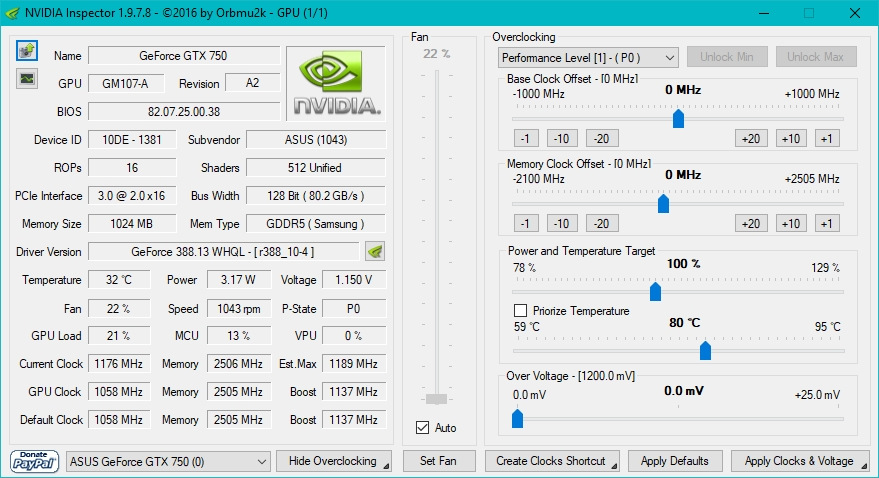The image size is (879, 478).
Task: Open the sensor monitoring graph icon
Action: tap(26, 79)
